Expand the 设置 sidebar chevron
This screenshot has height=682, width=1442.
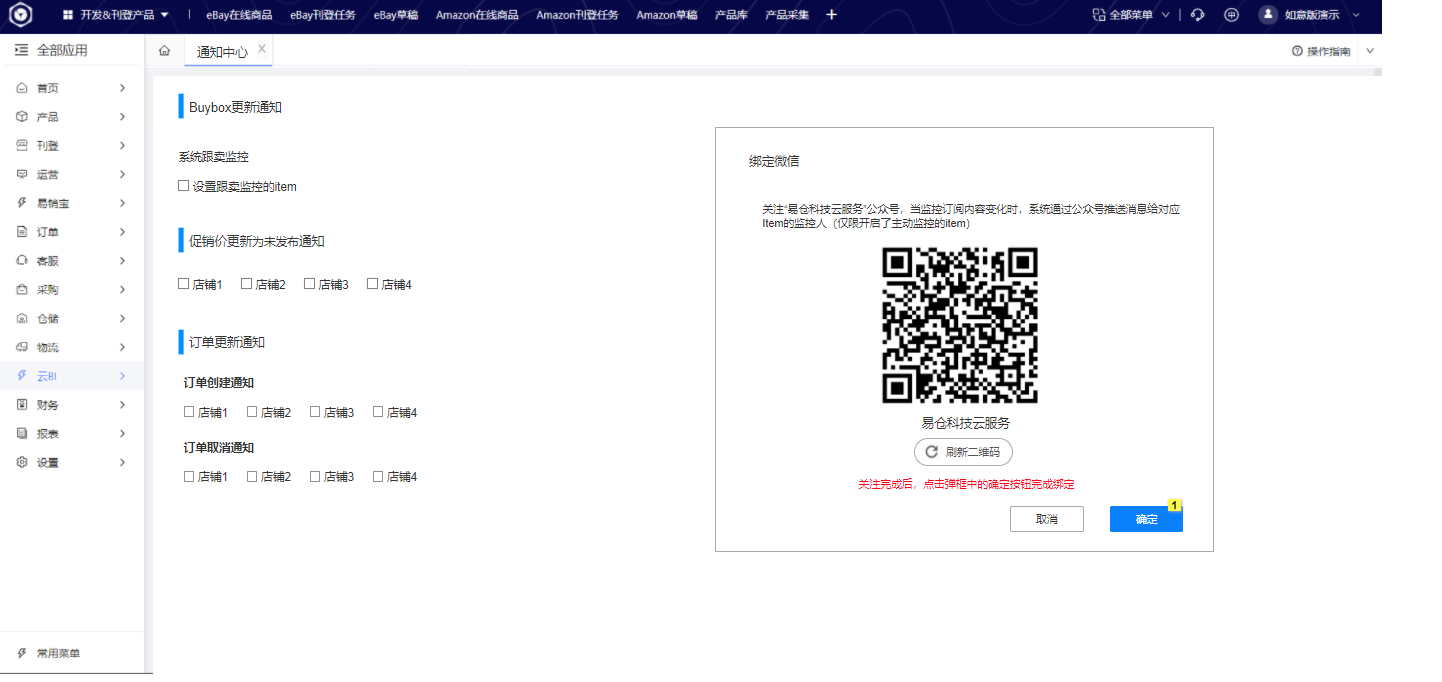[122, 463]
